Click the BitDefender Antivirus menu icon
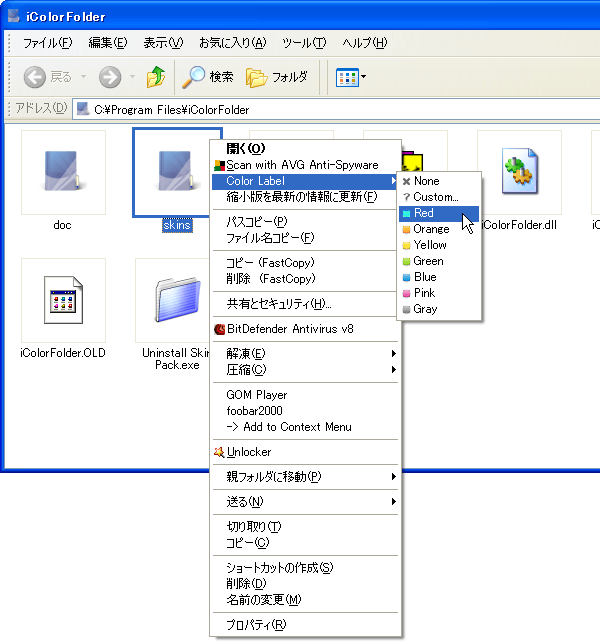The width and height of the screenshot is (600, 642). click(220, 329)
